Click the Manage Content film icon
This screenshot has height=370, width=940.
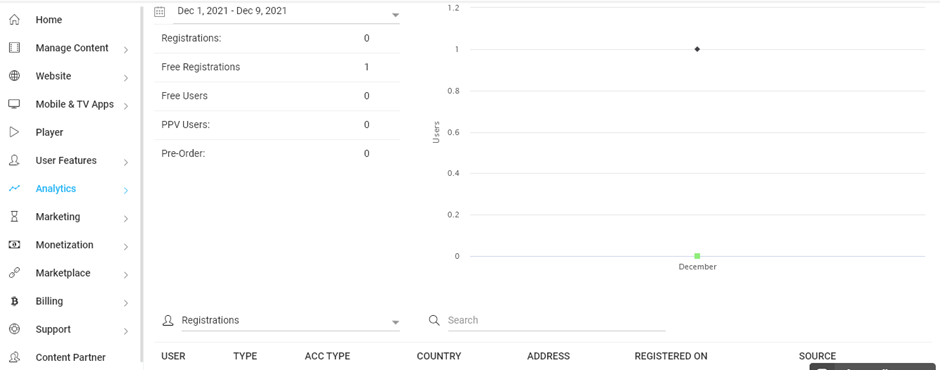(x=14, y=48)
